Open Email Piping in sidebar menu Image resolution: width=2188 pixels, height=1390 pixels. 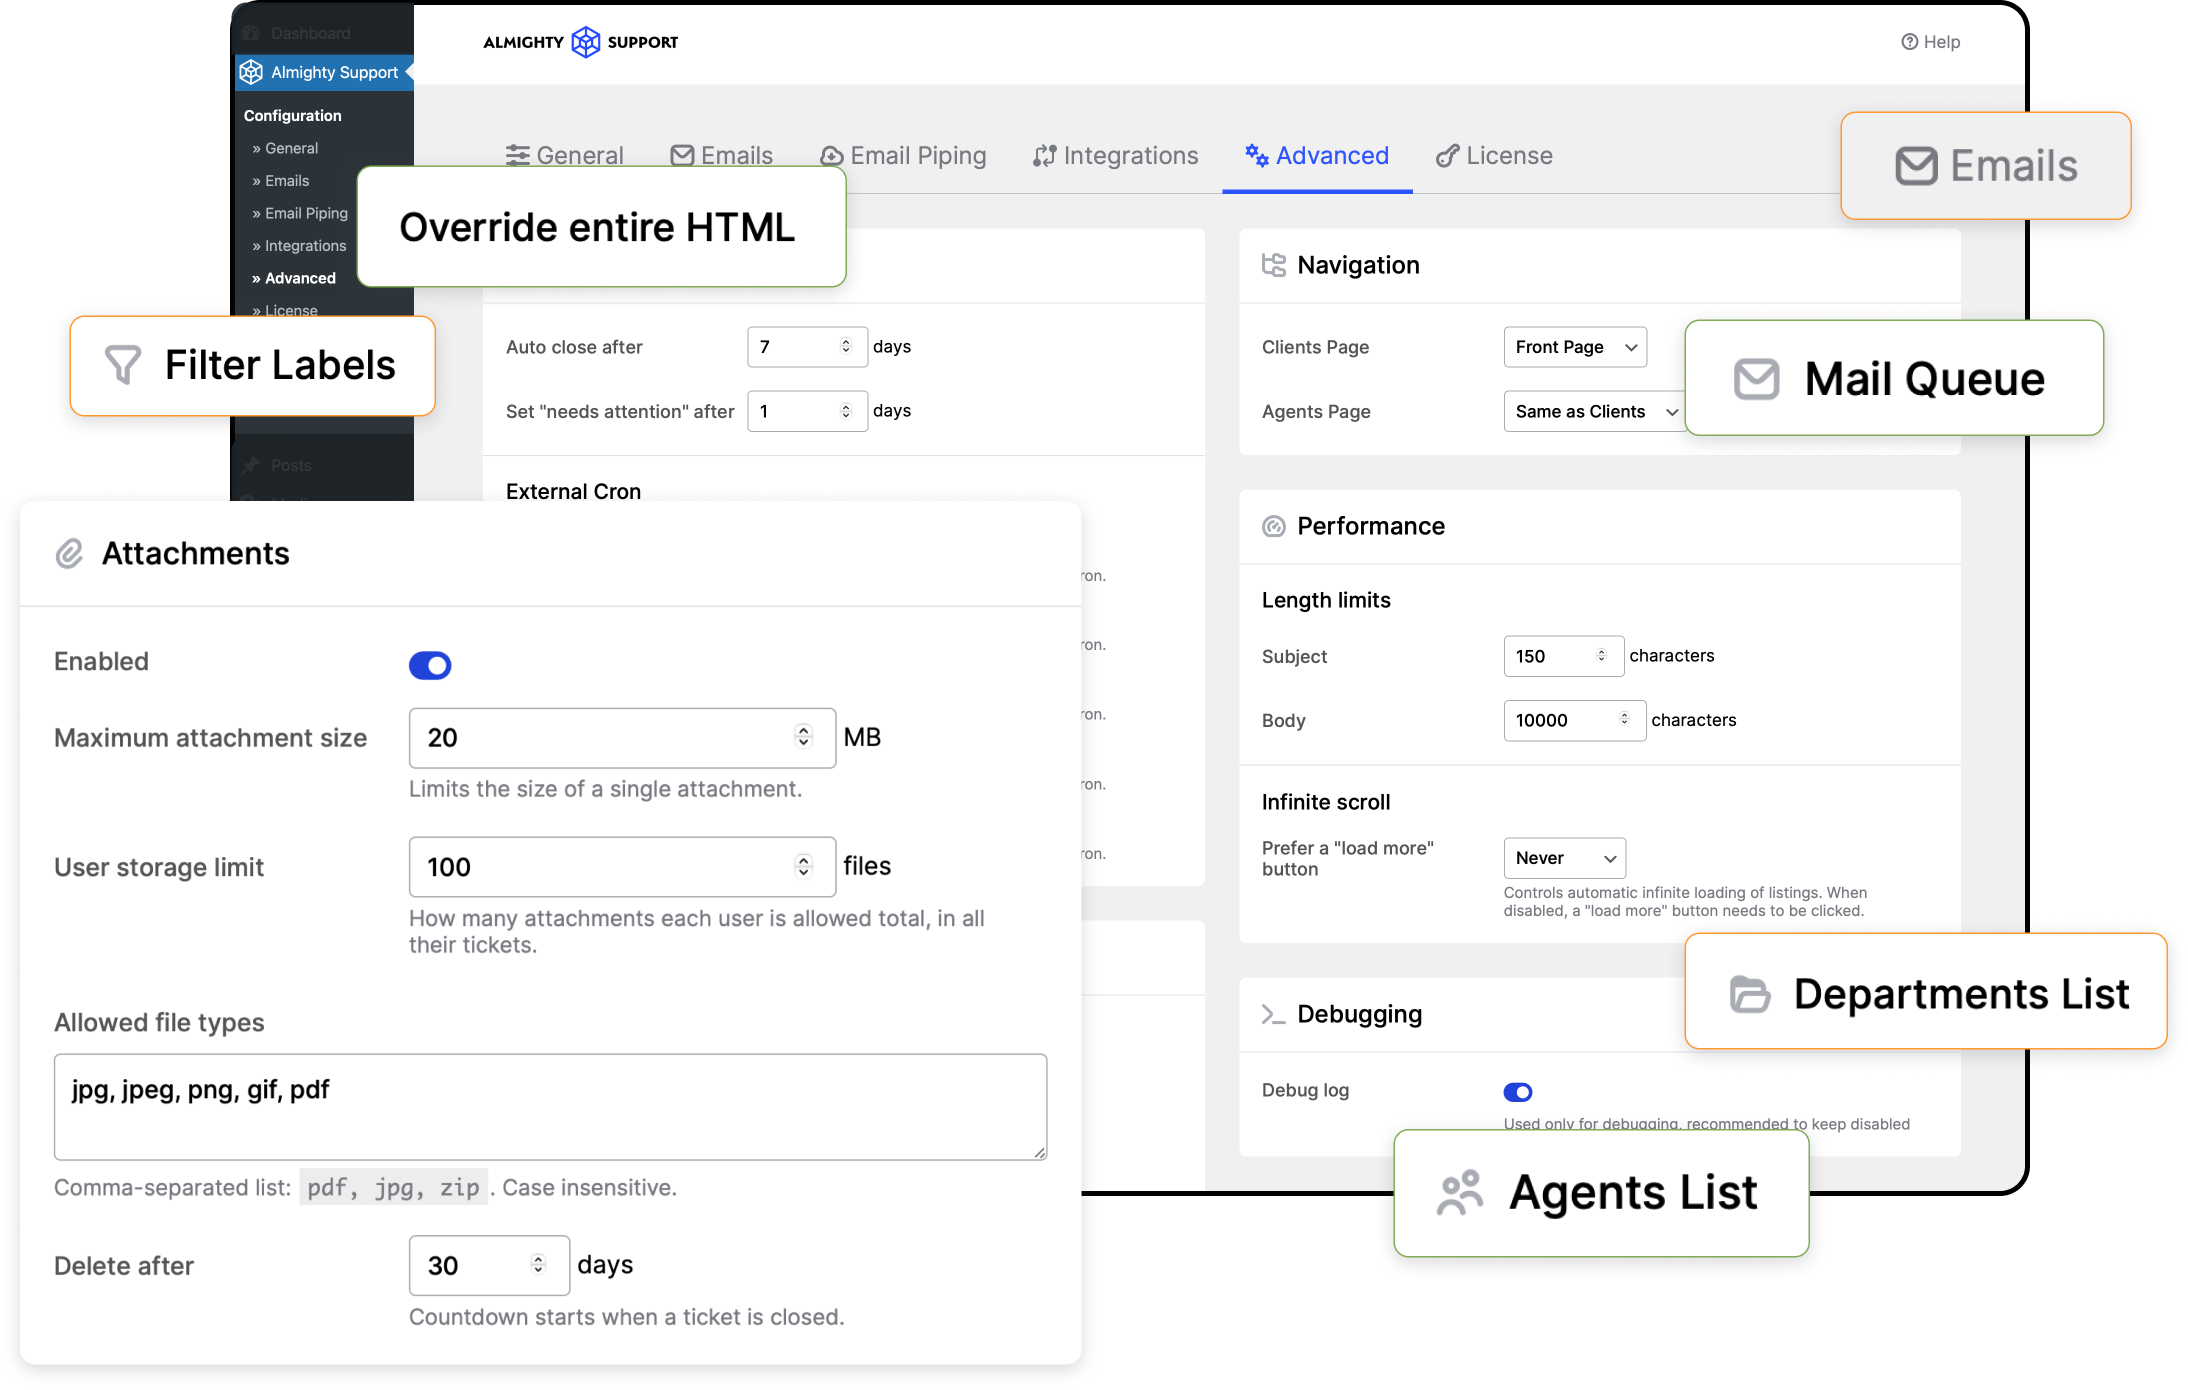[x=300, y=213]
